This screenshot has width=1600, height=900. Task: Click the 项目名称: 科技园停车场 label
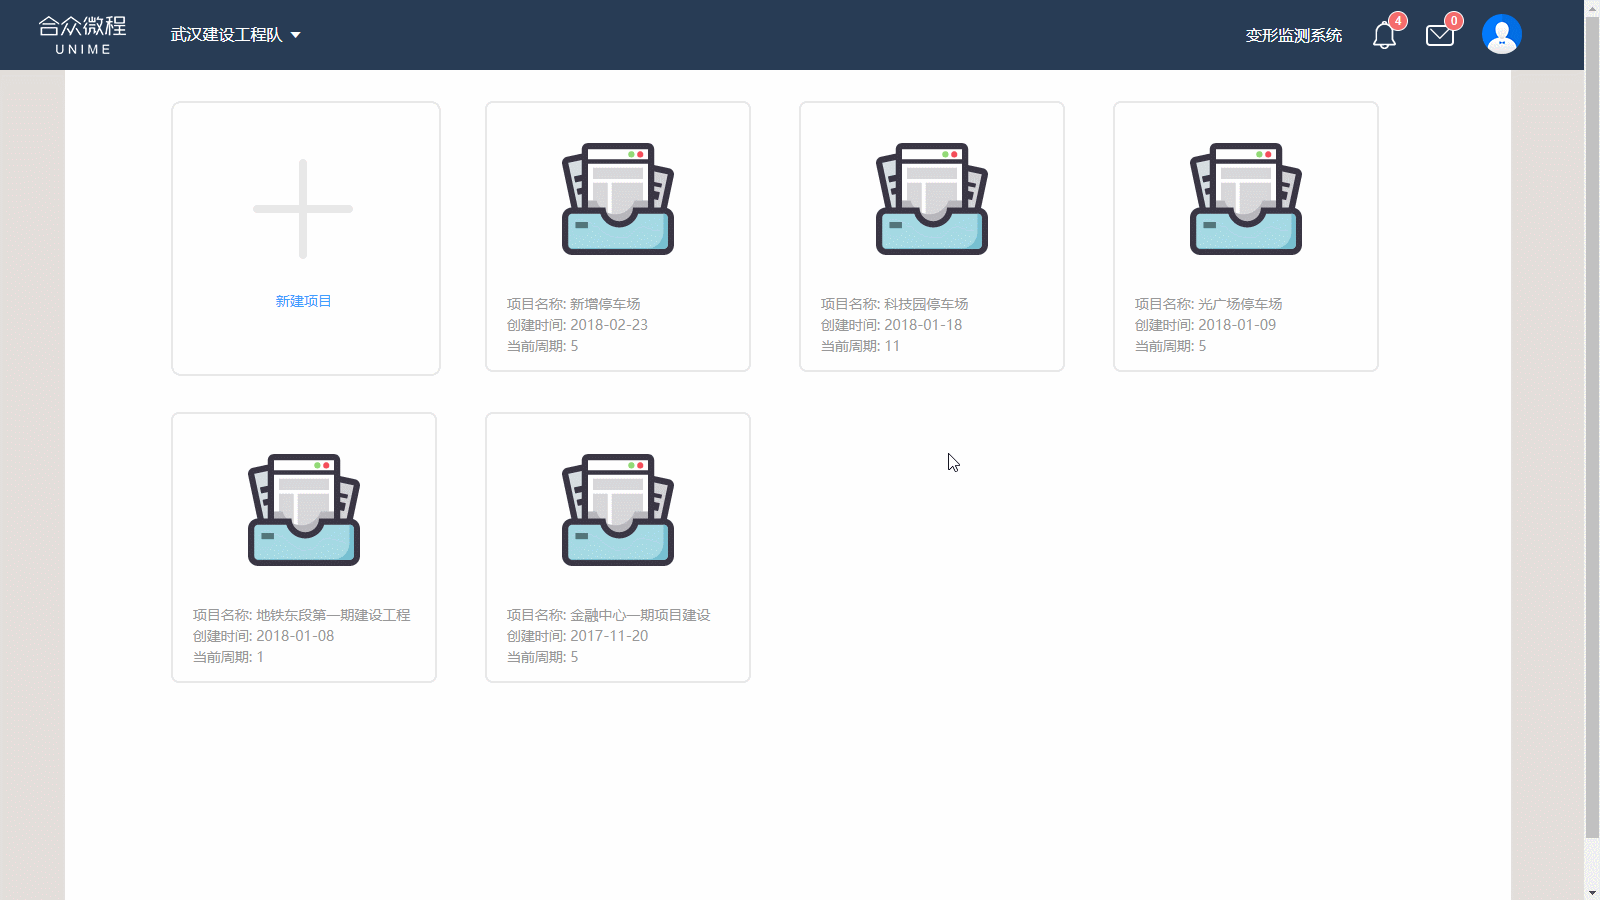pos(894,304)
